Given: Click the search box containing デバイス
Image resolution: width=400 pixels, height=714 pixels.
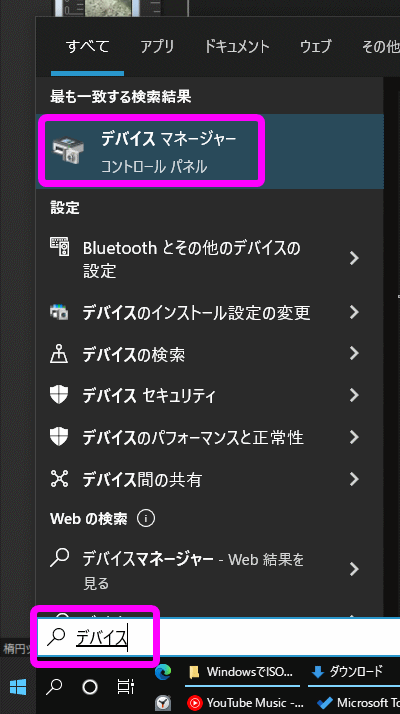Looking at the screenshot, I should coord(219,638).
